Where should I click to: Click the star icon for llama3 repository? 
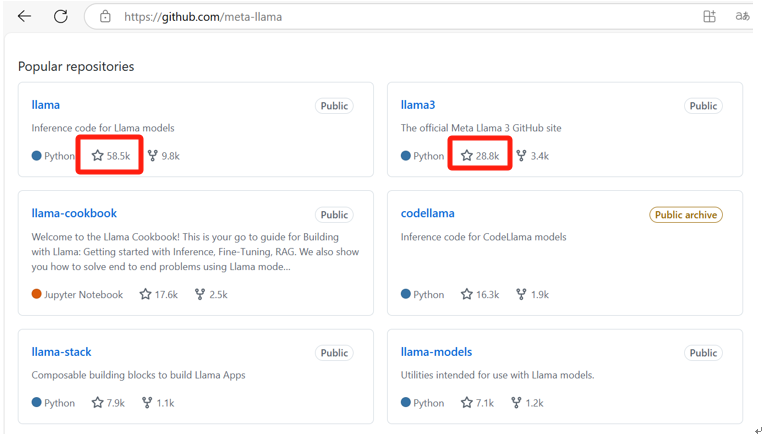click(x=467, y=156)
